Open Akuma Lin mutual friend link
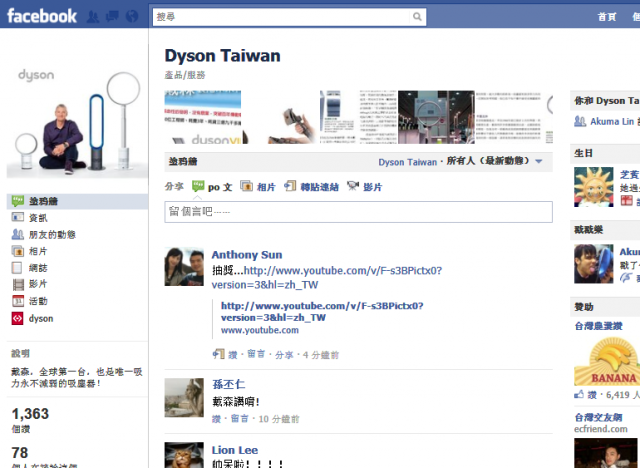Screen dimensions: 640x468 point(612,122)
